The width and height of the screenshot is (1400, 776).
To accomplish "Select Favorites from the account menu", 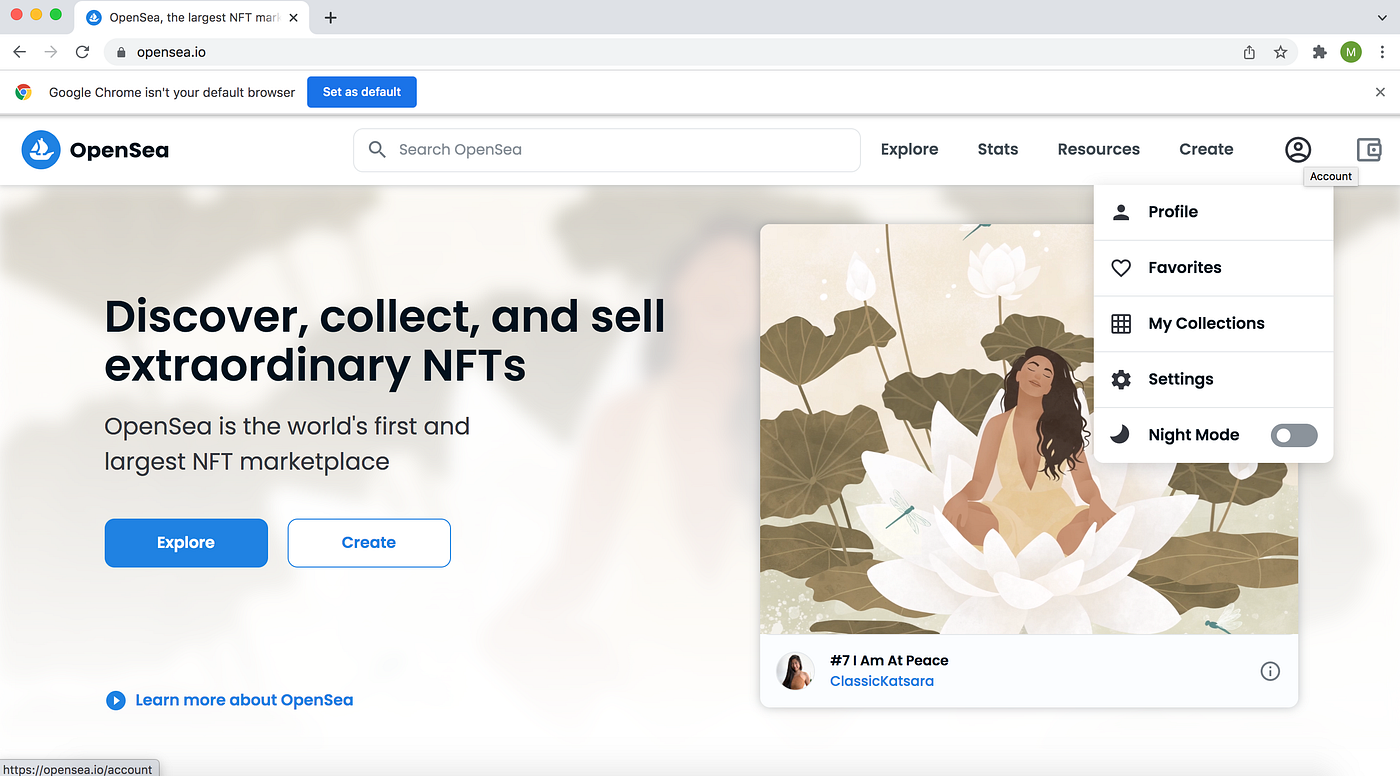I will pyautogui.click(x=1214, y=268).
